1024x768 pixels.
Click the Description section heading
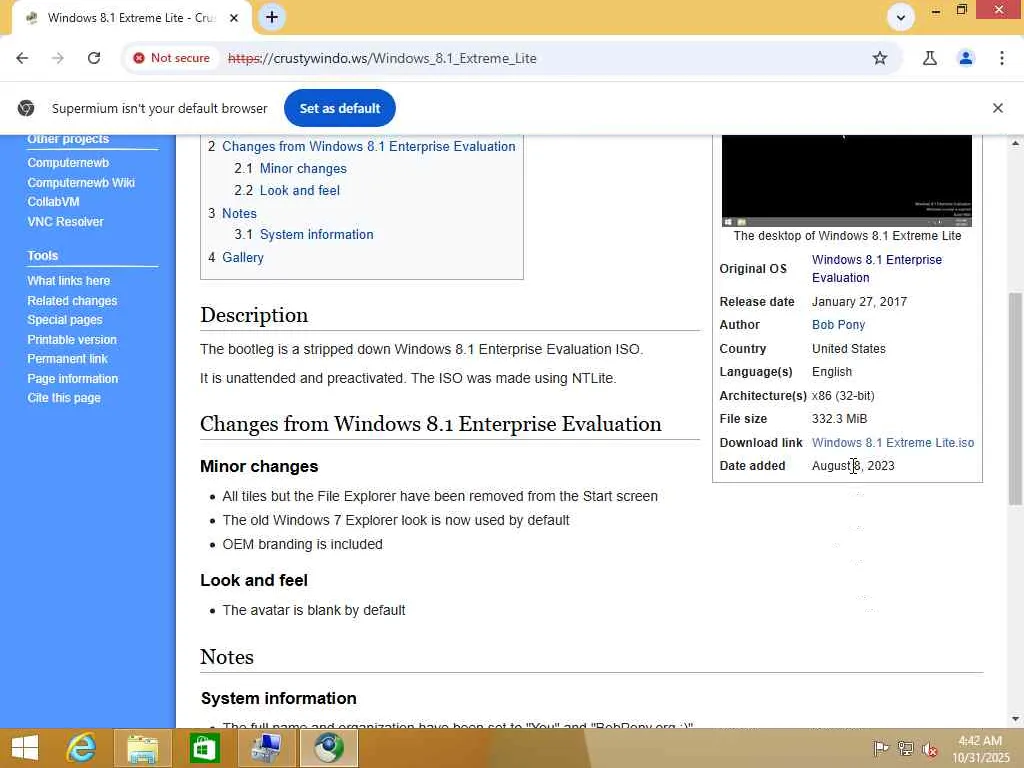(254, 315)
